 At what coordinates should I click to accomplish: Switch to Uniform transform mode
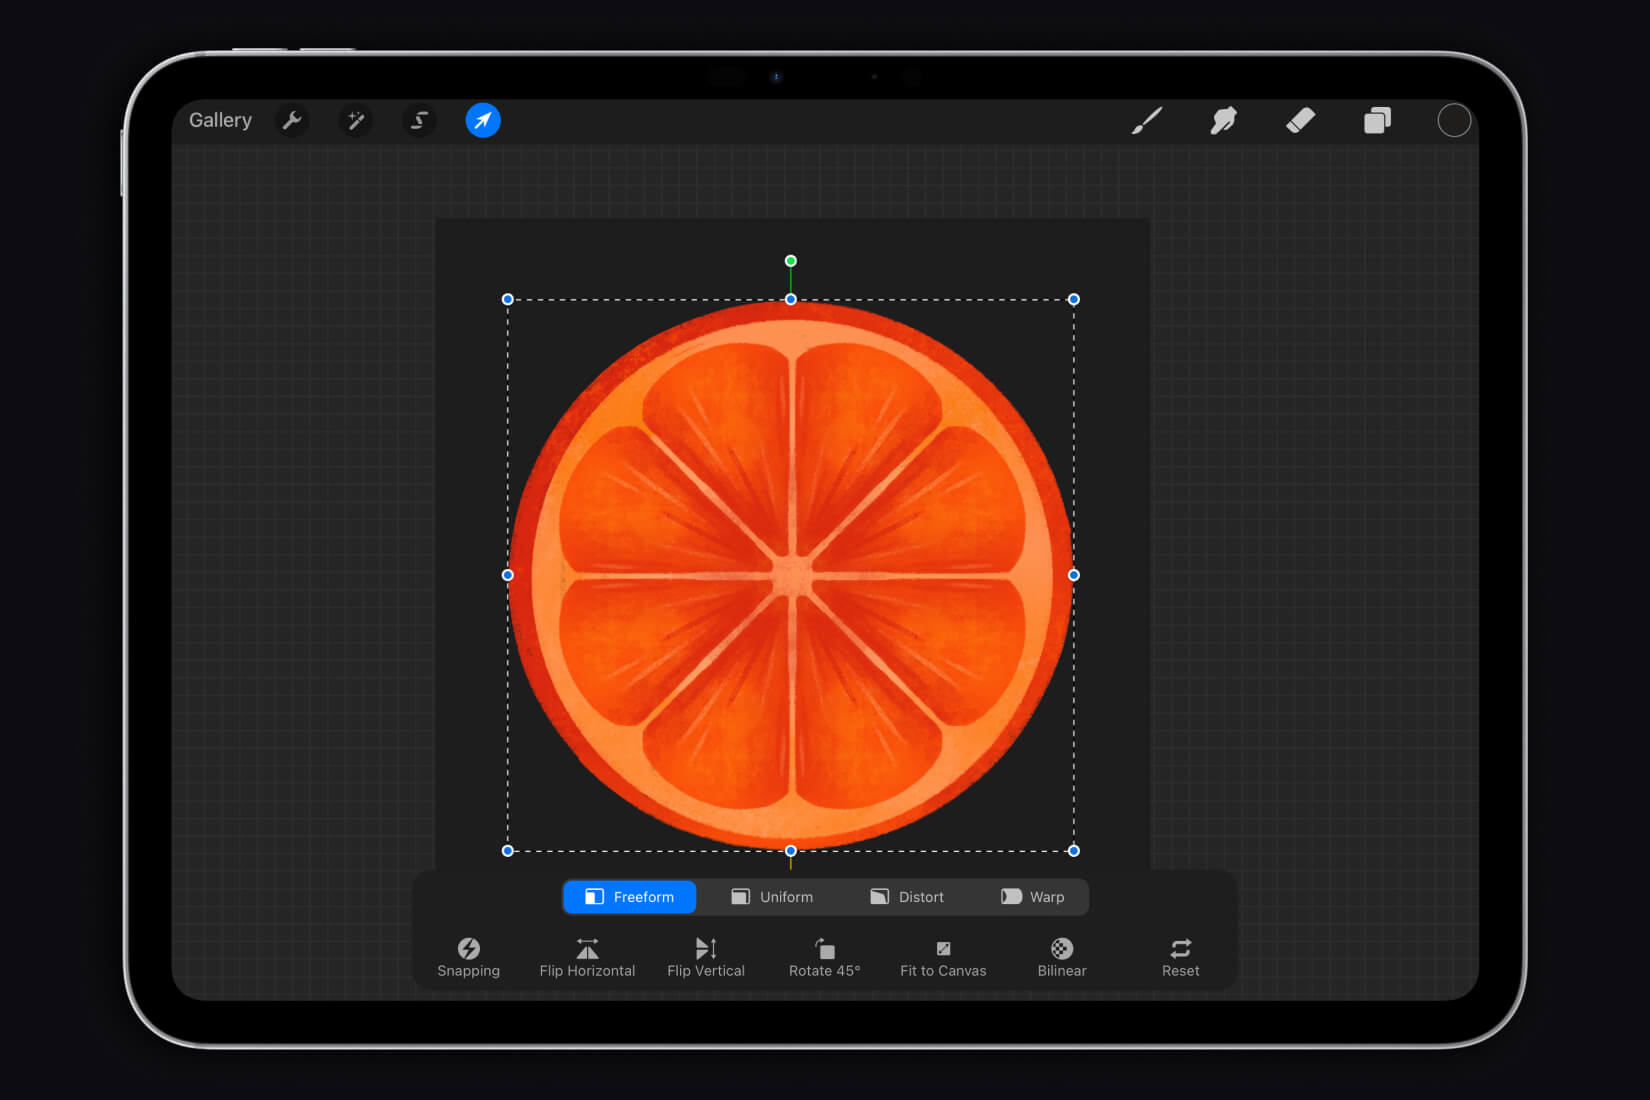[x=772, y=897]
